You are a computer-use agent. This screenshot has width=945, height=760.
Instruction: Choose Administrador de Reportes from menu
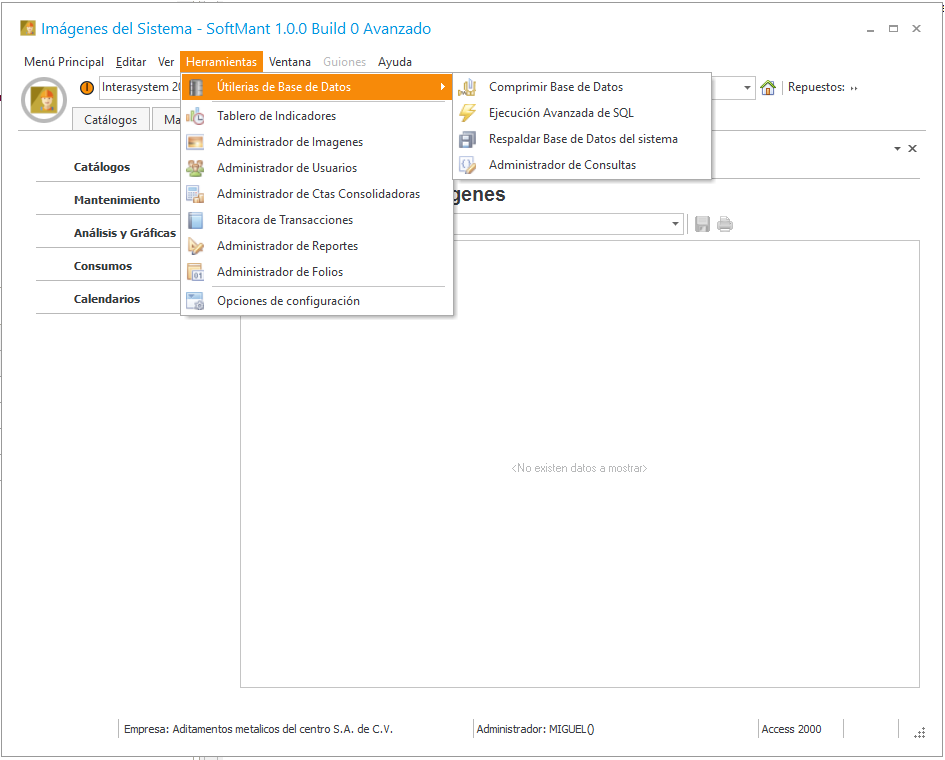(287, 246)
